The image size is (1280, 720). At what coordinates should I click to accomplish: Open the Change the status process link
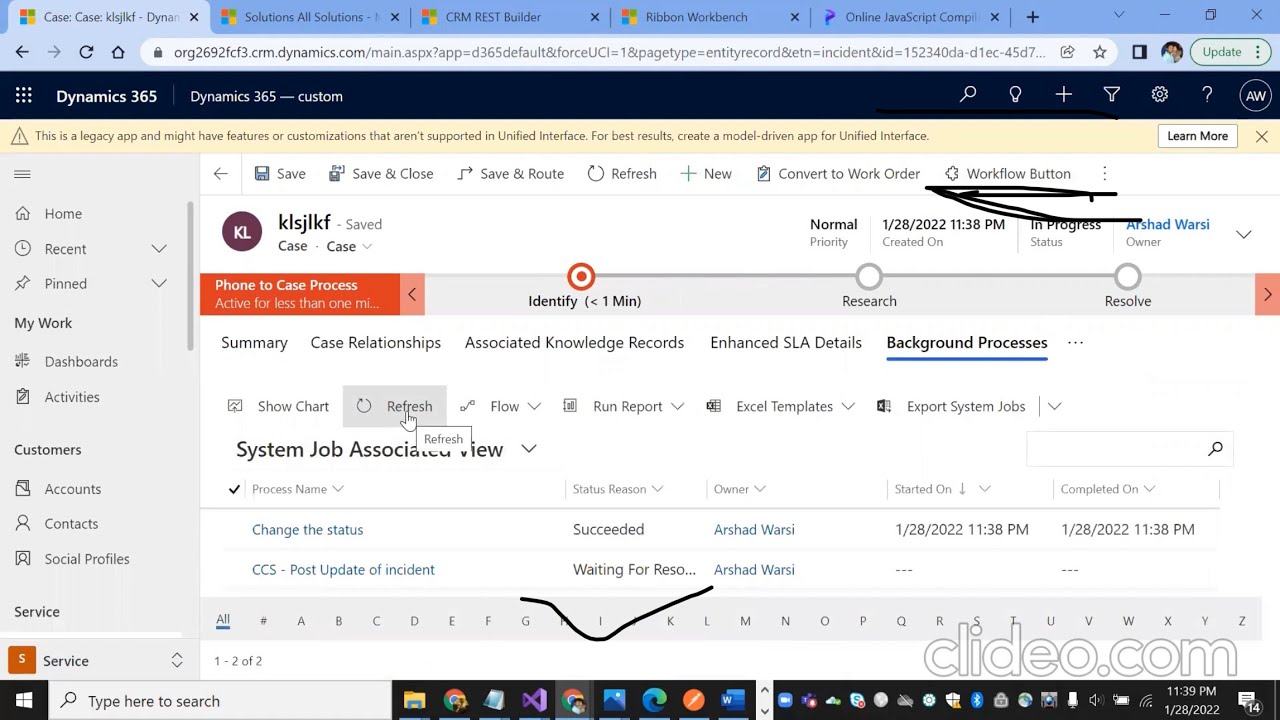tap(307, 529)
